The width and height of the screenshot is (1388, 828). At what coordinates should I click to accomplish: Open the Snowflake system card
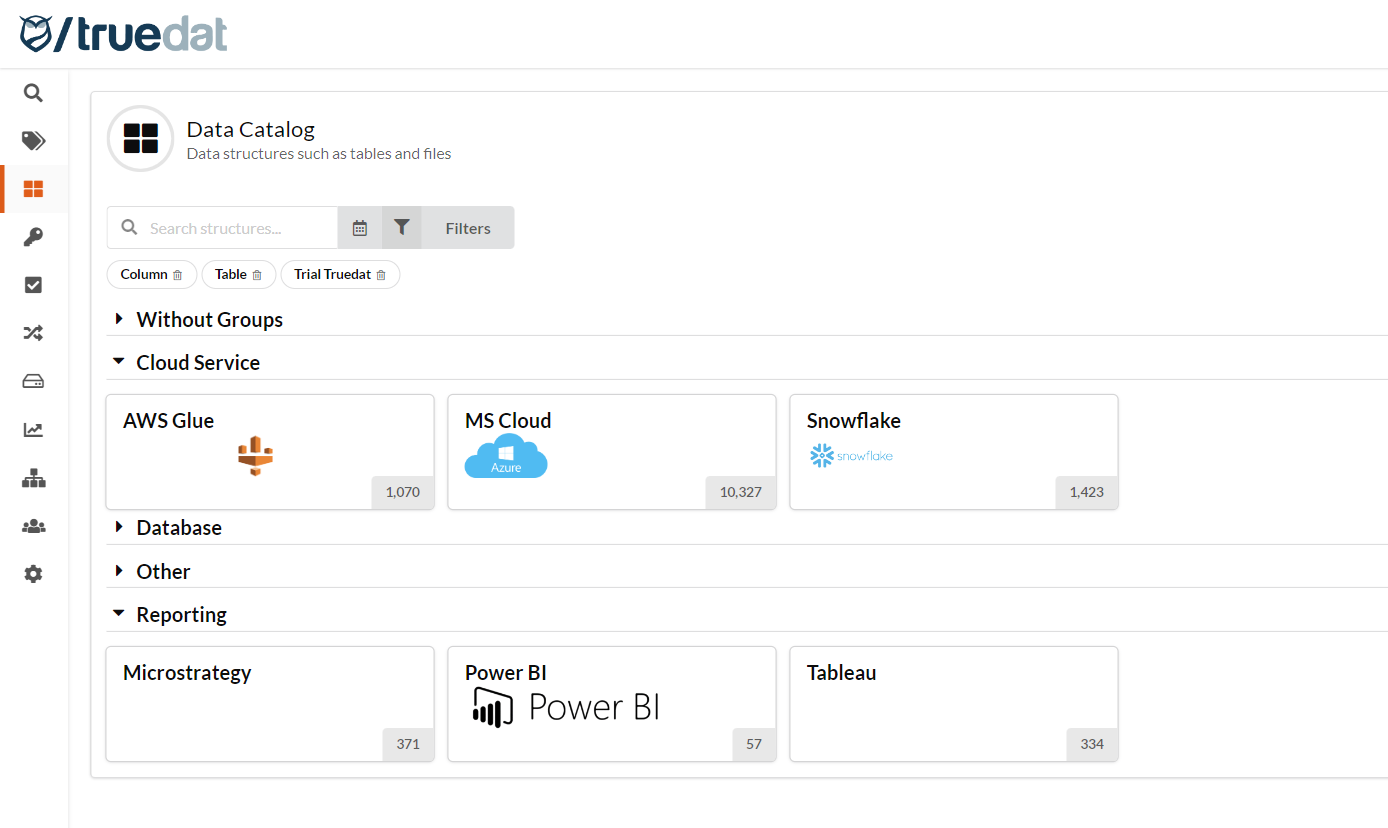point(953,451)
